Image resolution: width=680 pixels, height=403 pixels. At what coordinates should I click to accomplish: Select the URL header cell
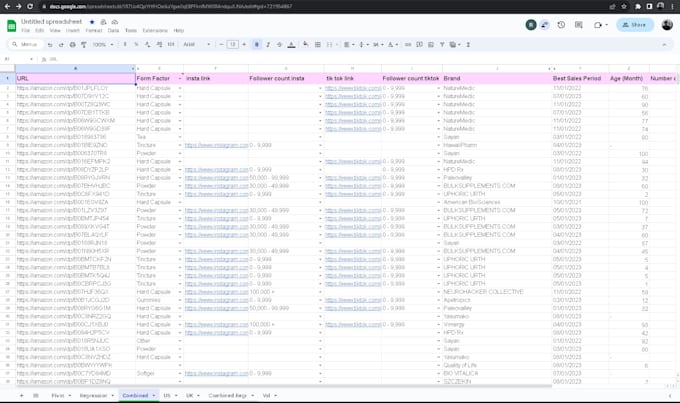pos(75,79)
